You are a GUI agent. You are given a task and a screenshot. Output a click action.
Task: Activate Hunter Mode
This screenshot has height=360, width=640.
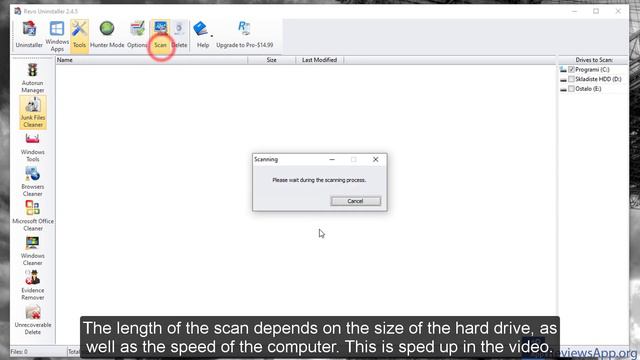click(x=107, y=36)
